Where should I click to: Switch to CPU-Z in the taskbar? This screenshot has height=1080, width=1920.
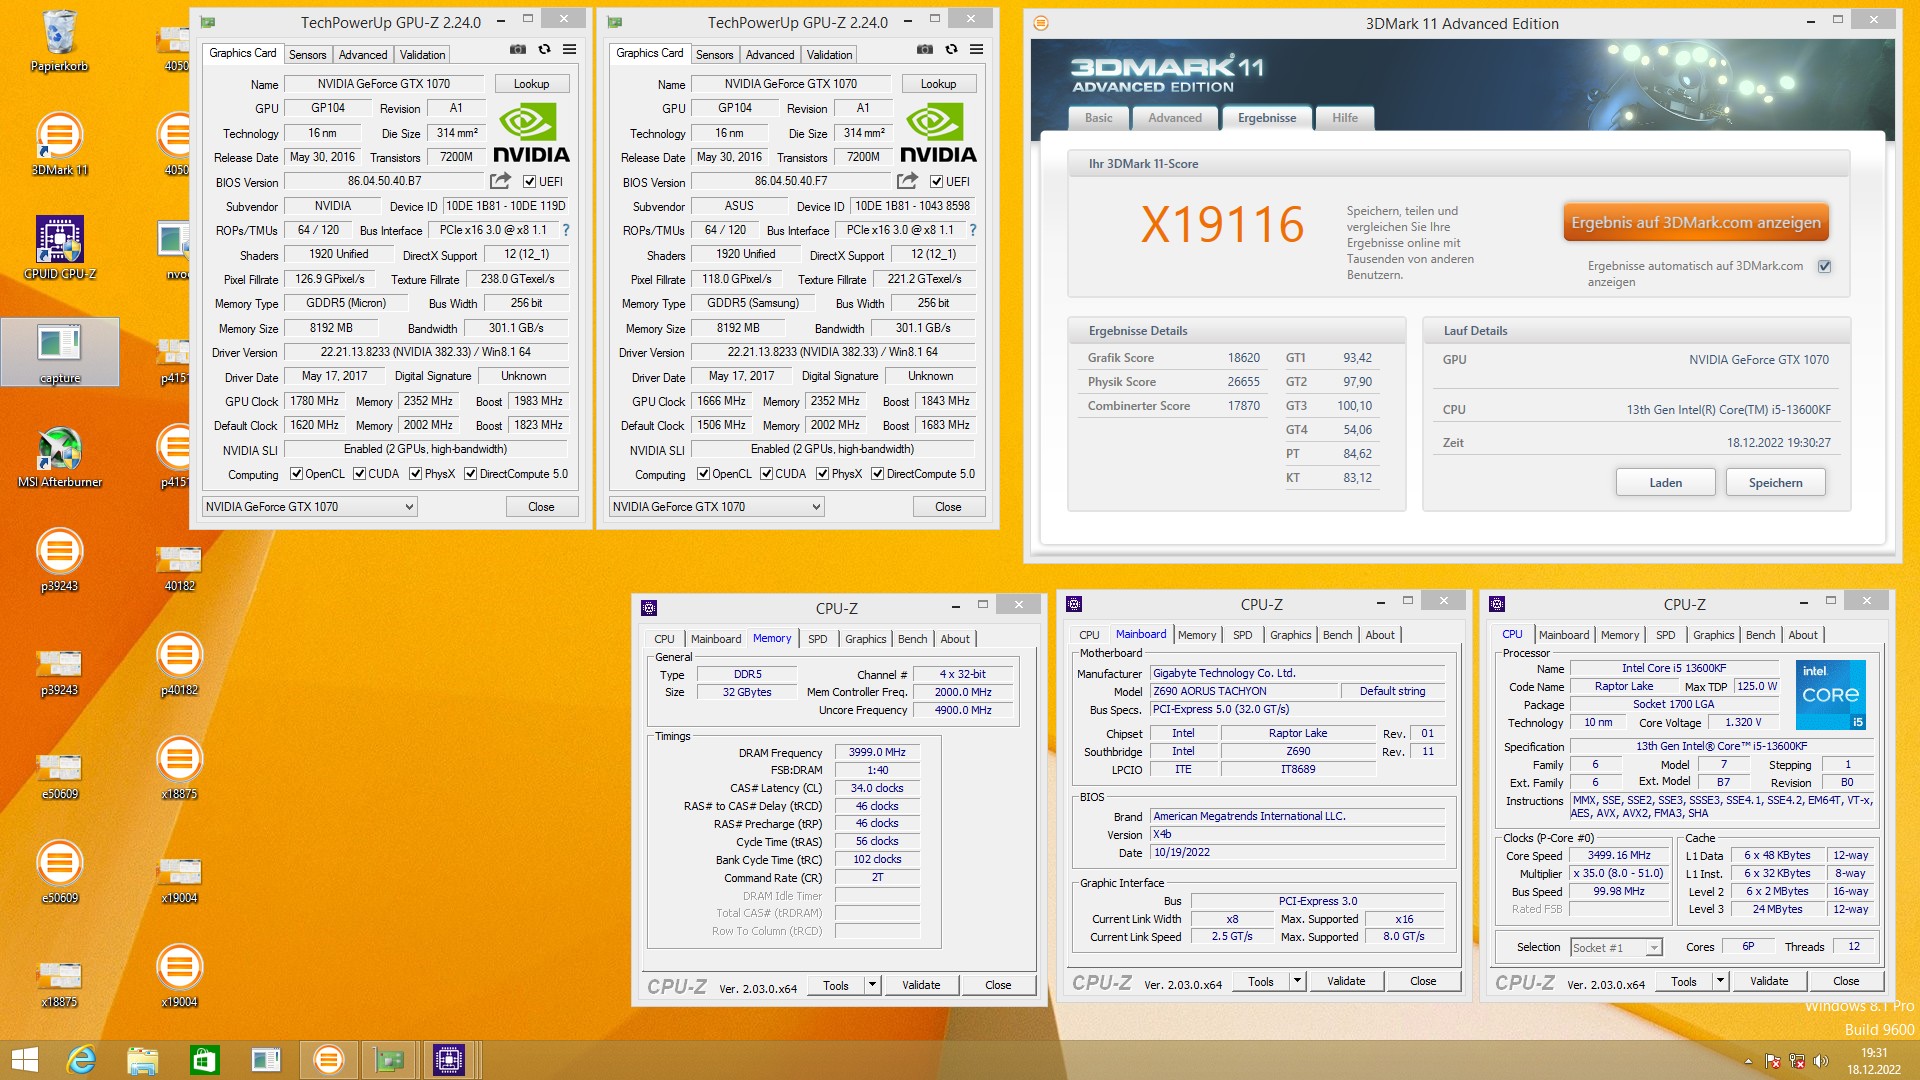449,1060
